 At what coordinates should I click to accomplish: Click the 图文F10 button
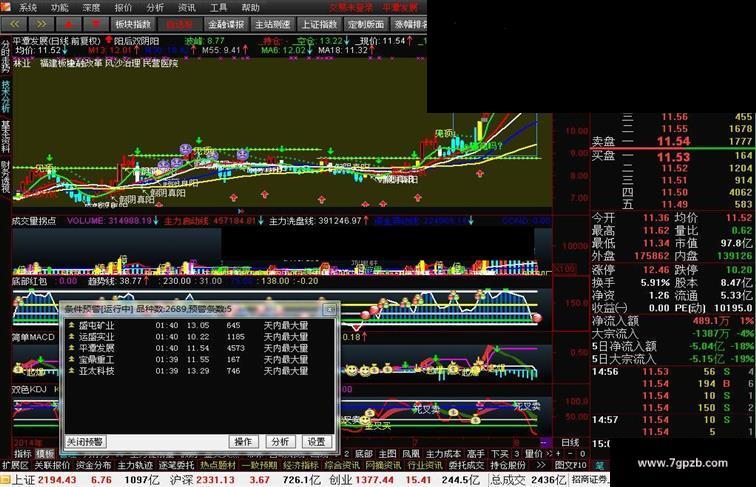[570, 465]
